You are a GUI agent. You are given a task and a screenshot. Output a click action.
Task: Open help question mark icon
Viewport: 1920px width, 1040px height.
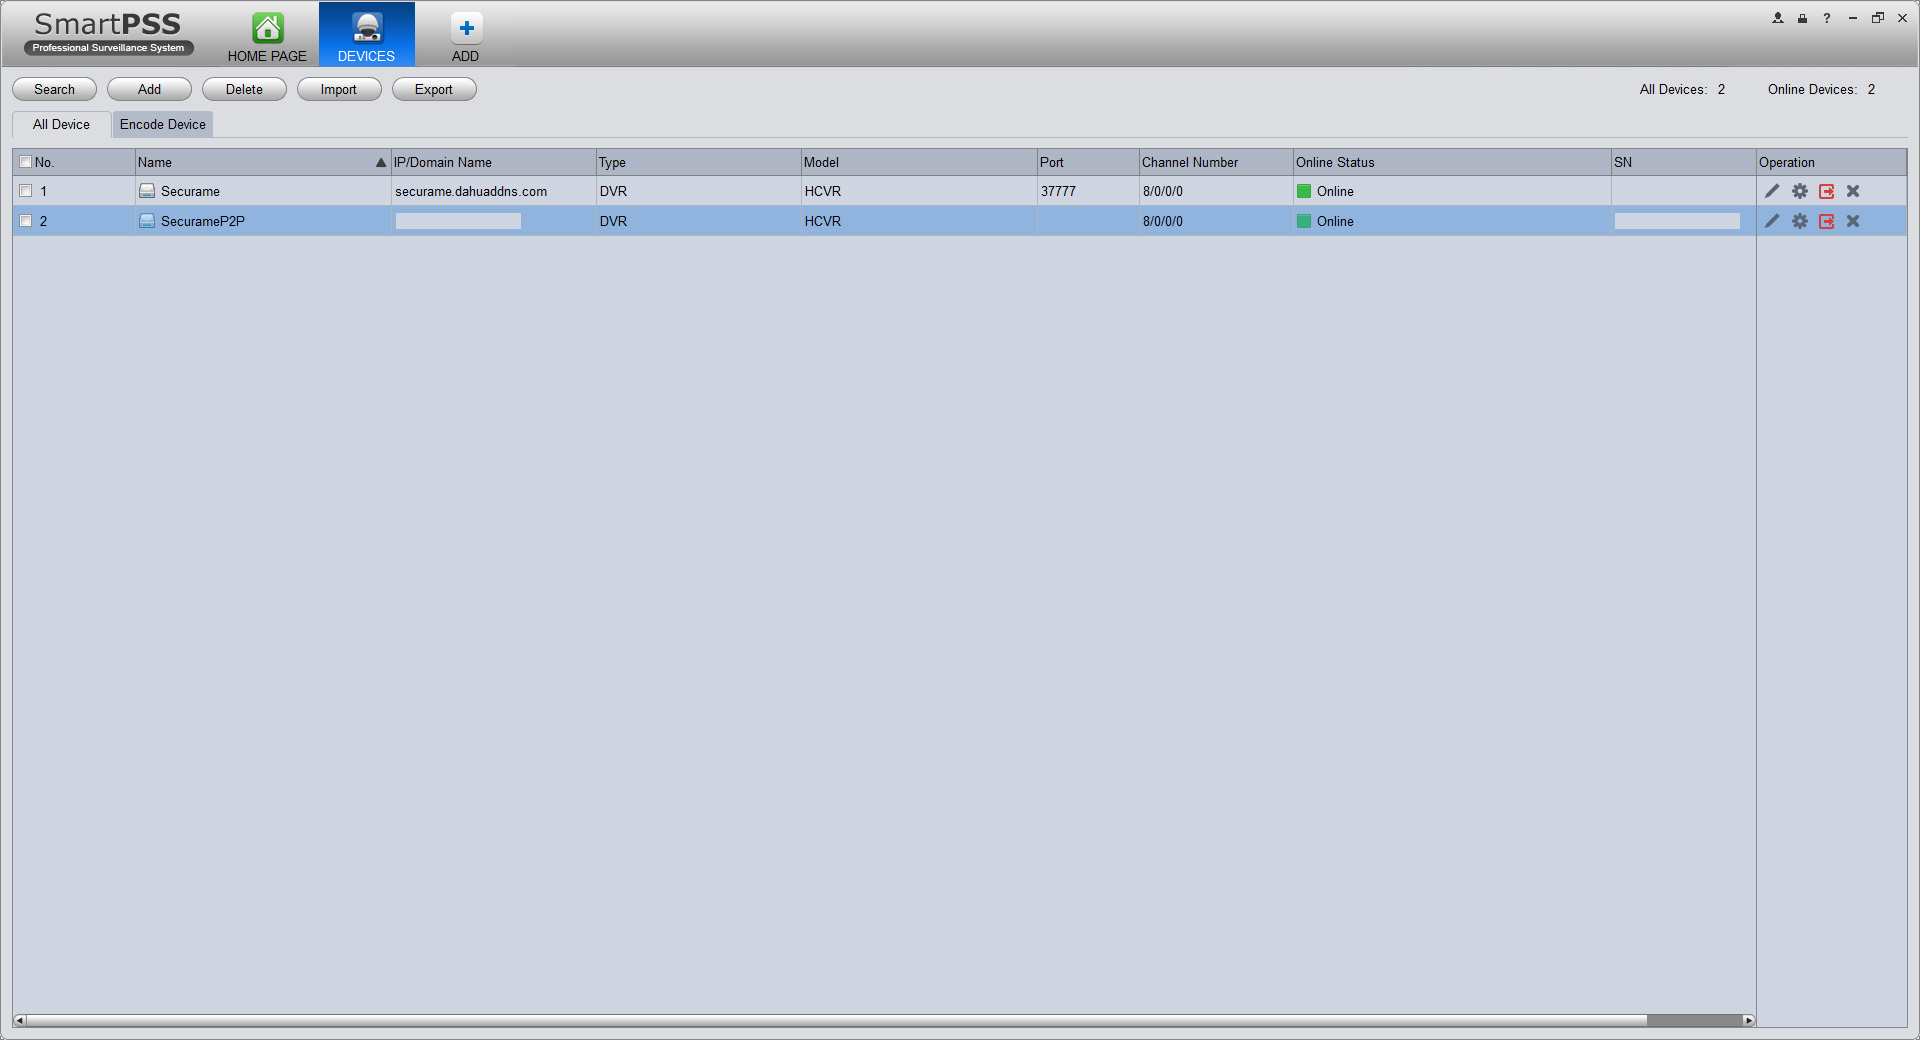click(x=1827, y=18)
